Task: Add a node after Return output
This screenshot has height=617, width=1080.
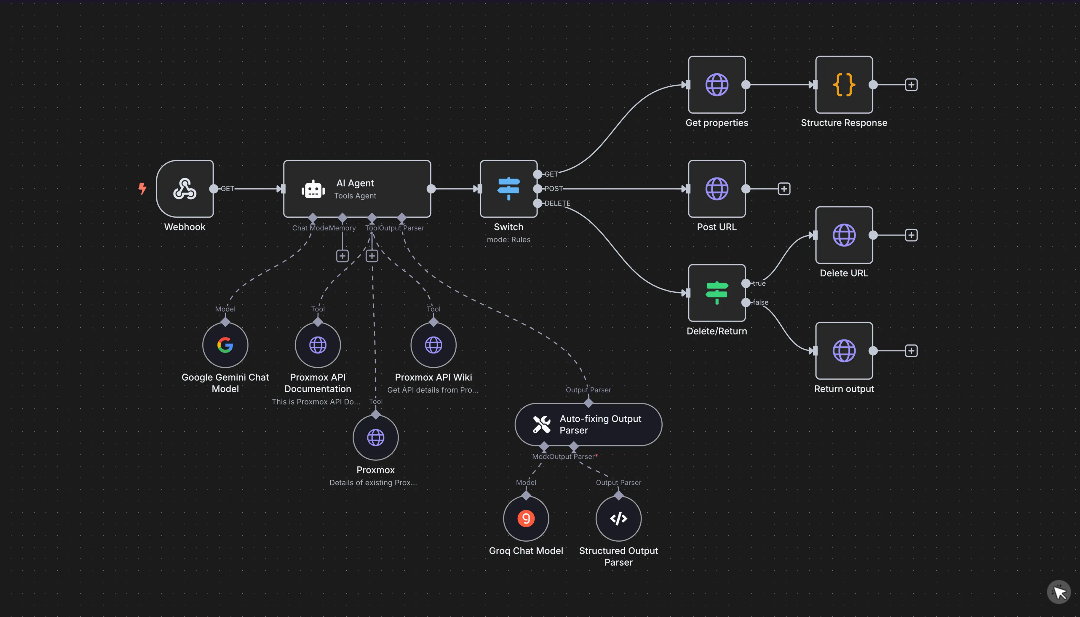Action: (911, 351)
